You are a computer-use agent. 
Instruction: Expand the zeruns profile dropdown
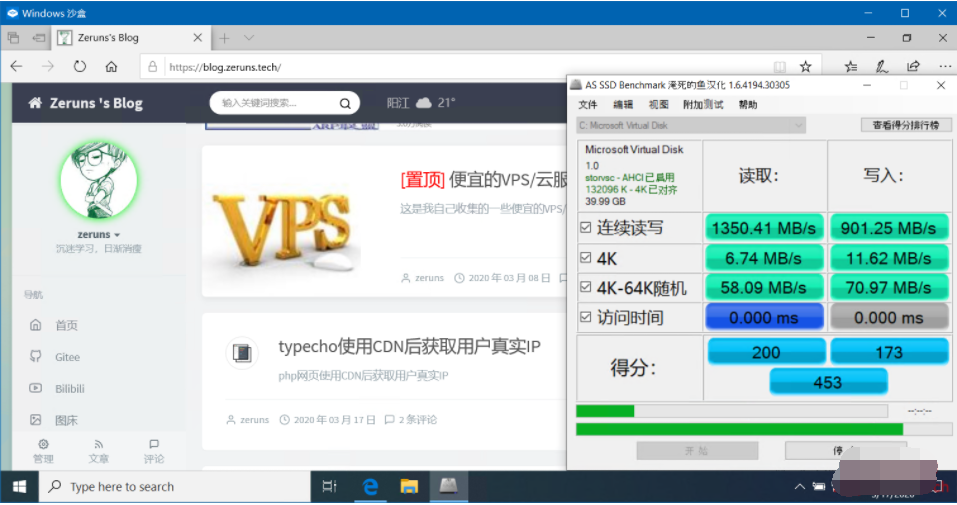pyautogui.click(x=99, y=234)
